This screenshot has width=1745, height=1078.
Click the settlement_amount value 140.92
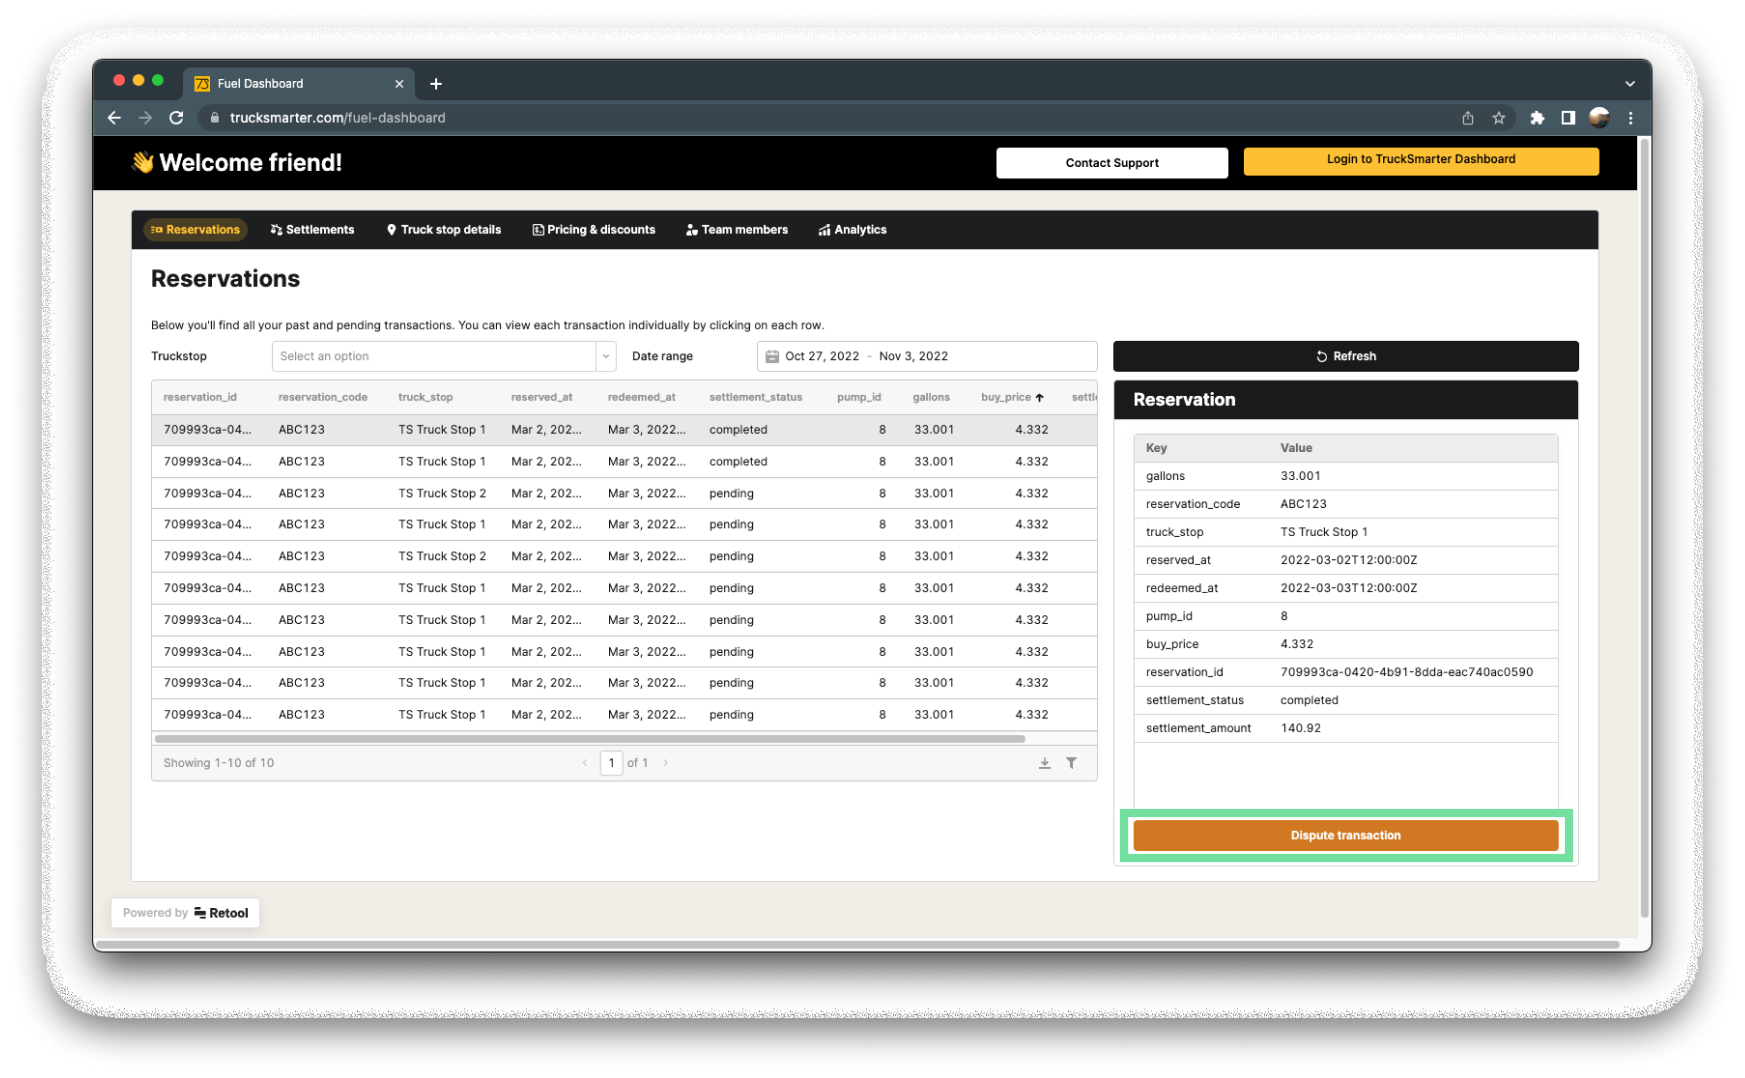[x=1300, y=728]
